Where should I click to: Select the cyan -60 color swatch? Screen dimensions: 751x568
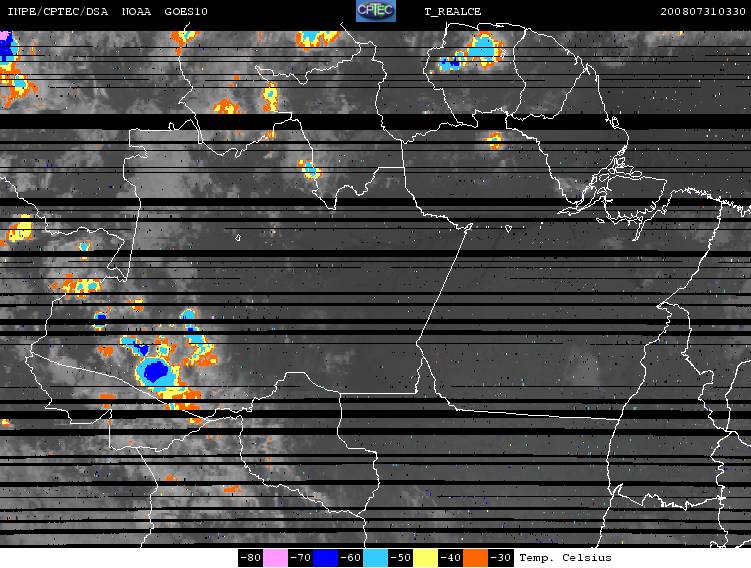375,558
